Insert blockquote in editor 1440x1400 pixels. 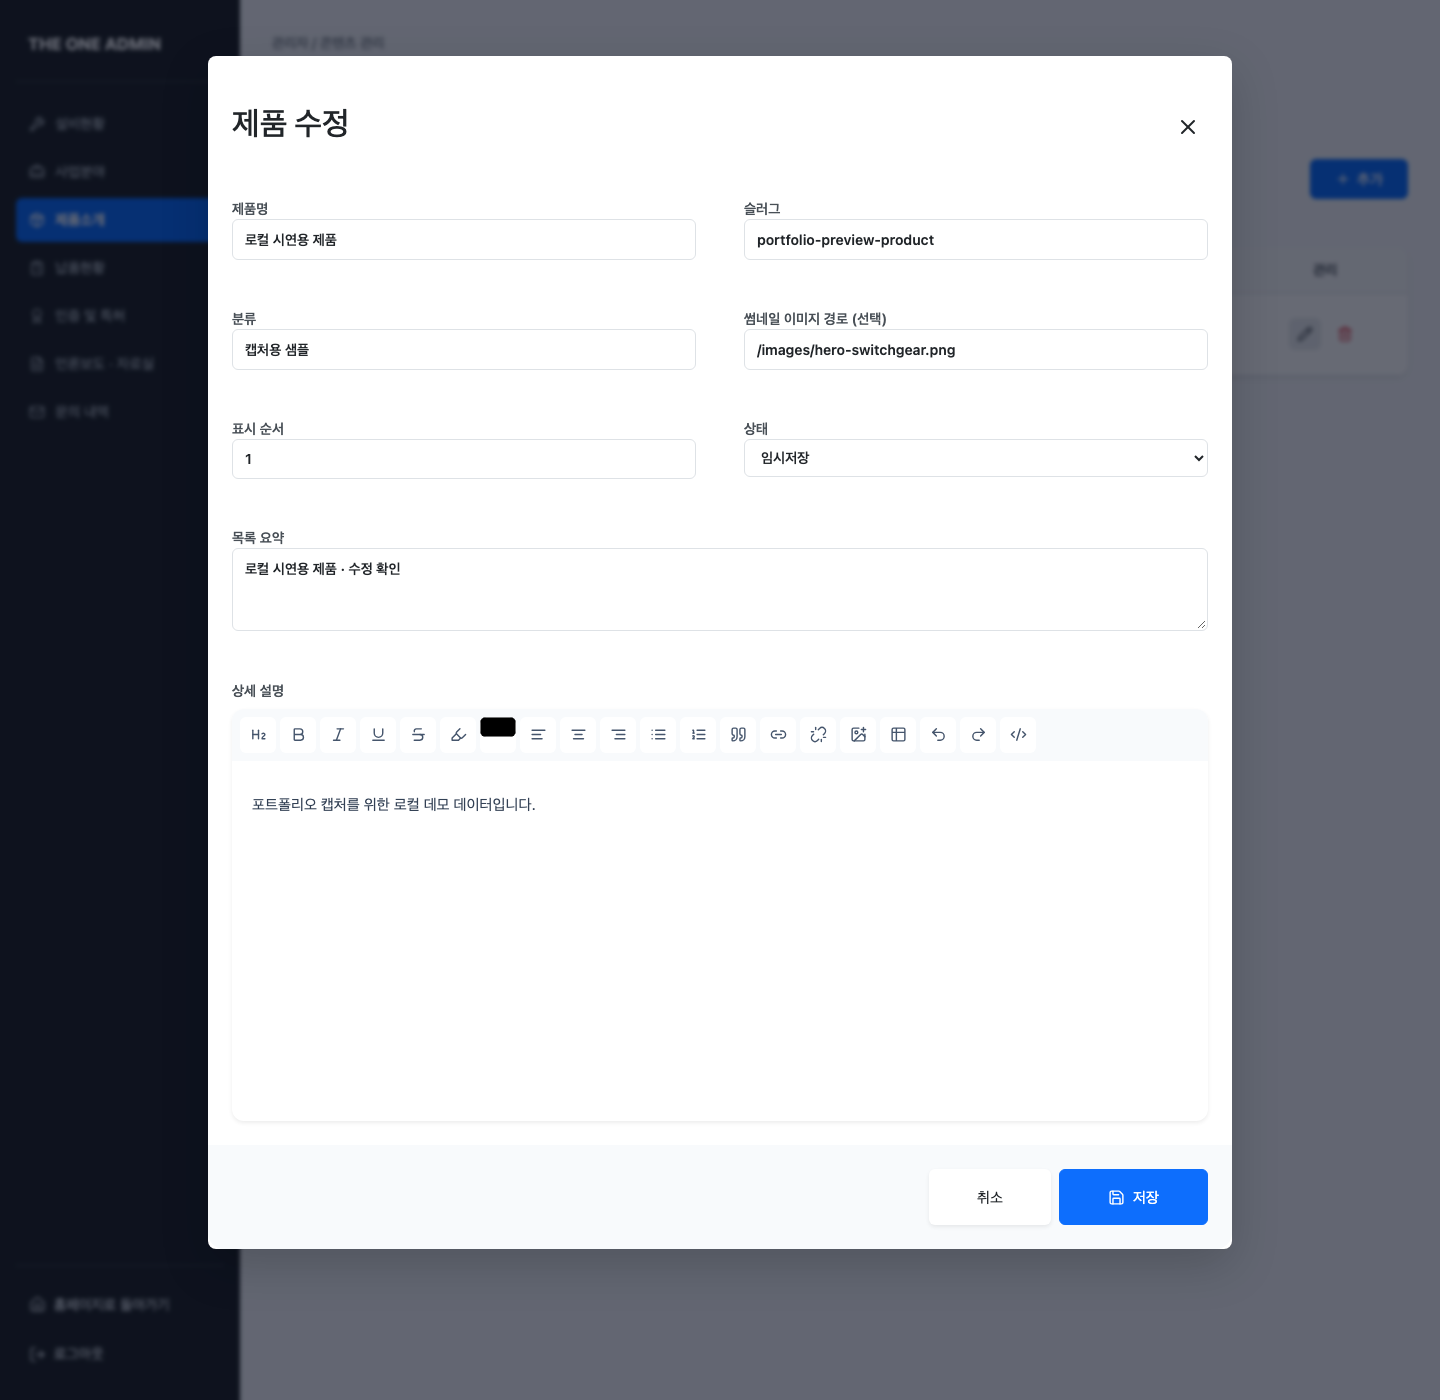pyautogui.click(x=738, y=735)
